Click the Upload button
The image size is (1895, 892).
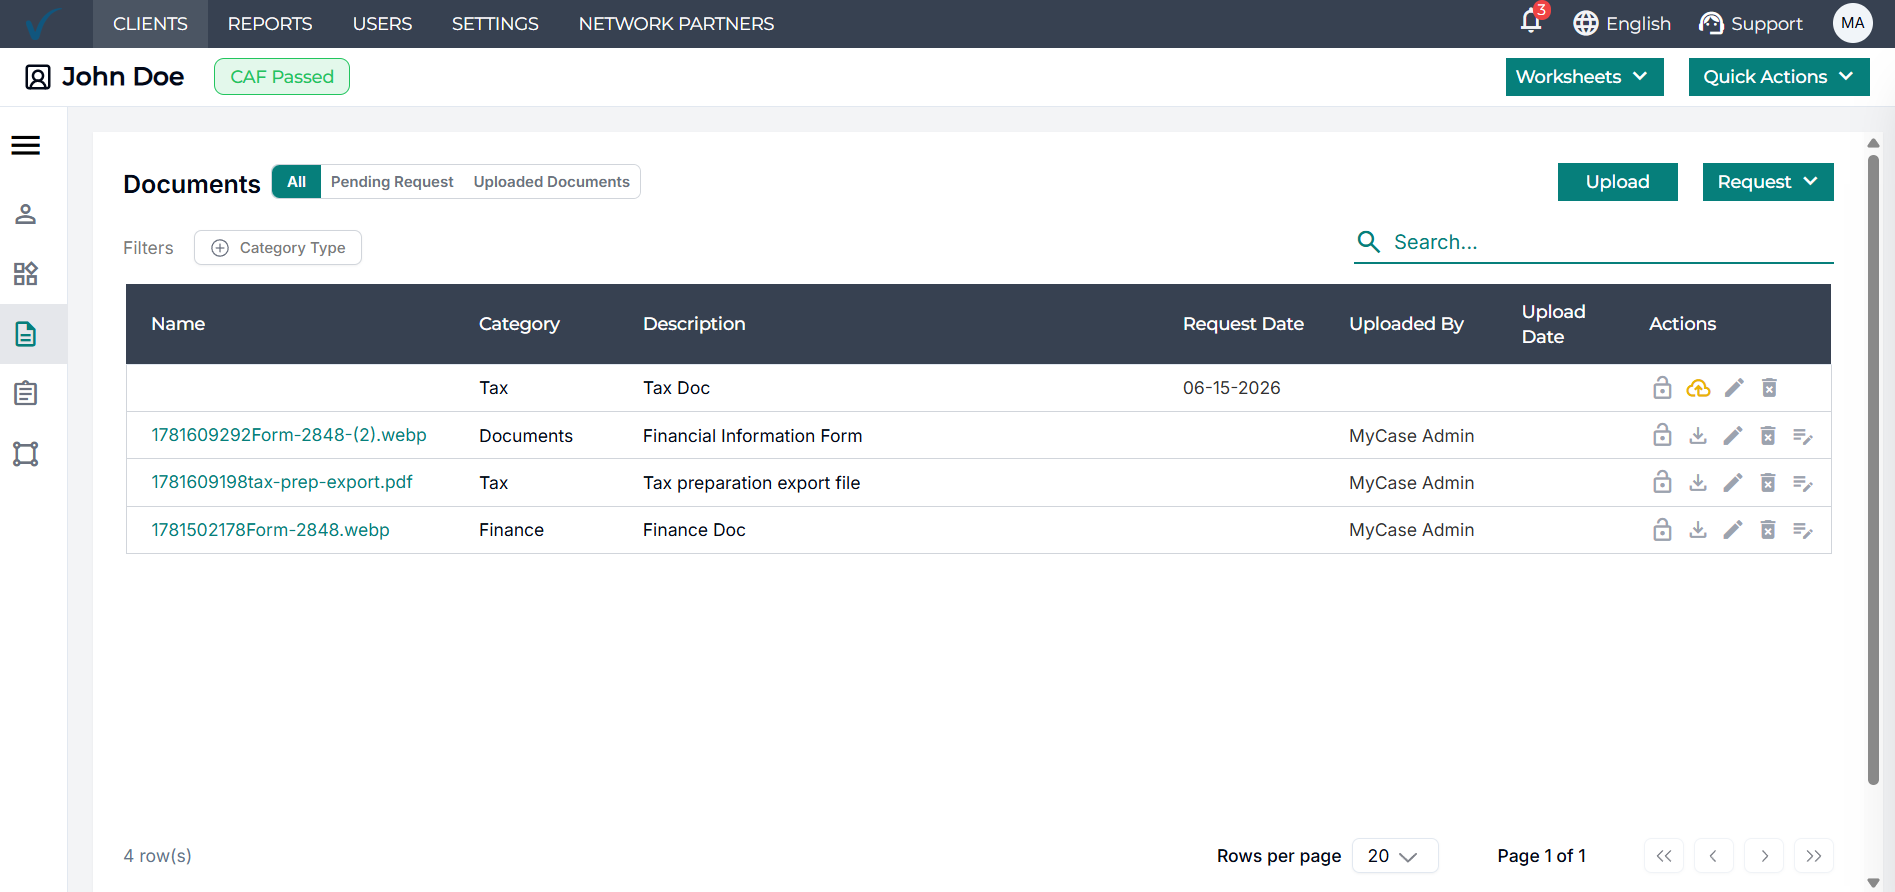1617,182
